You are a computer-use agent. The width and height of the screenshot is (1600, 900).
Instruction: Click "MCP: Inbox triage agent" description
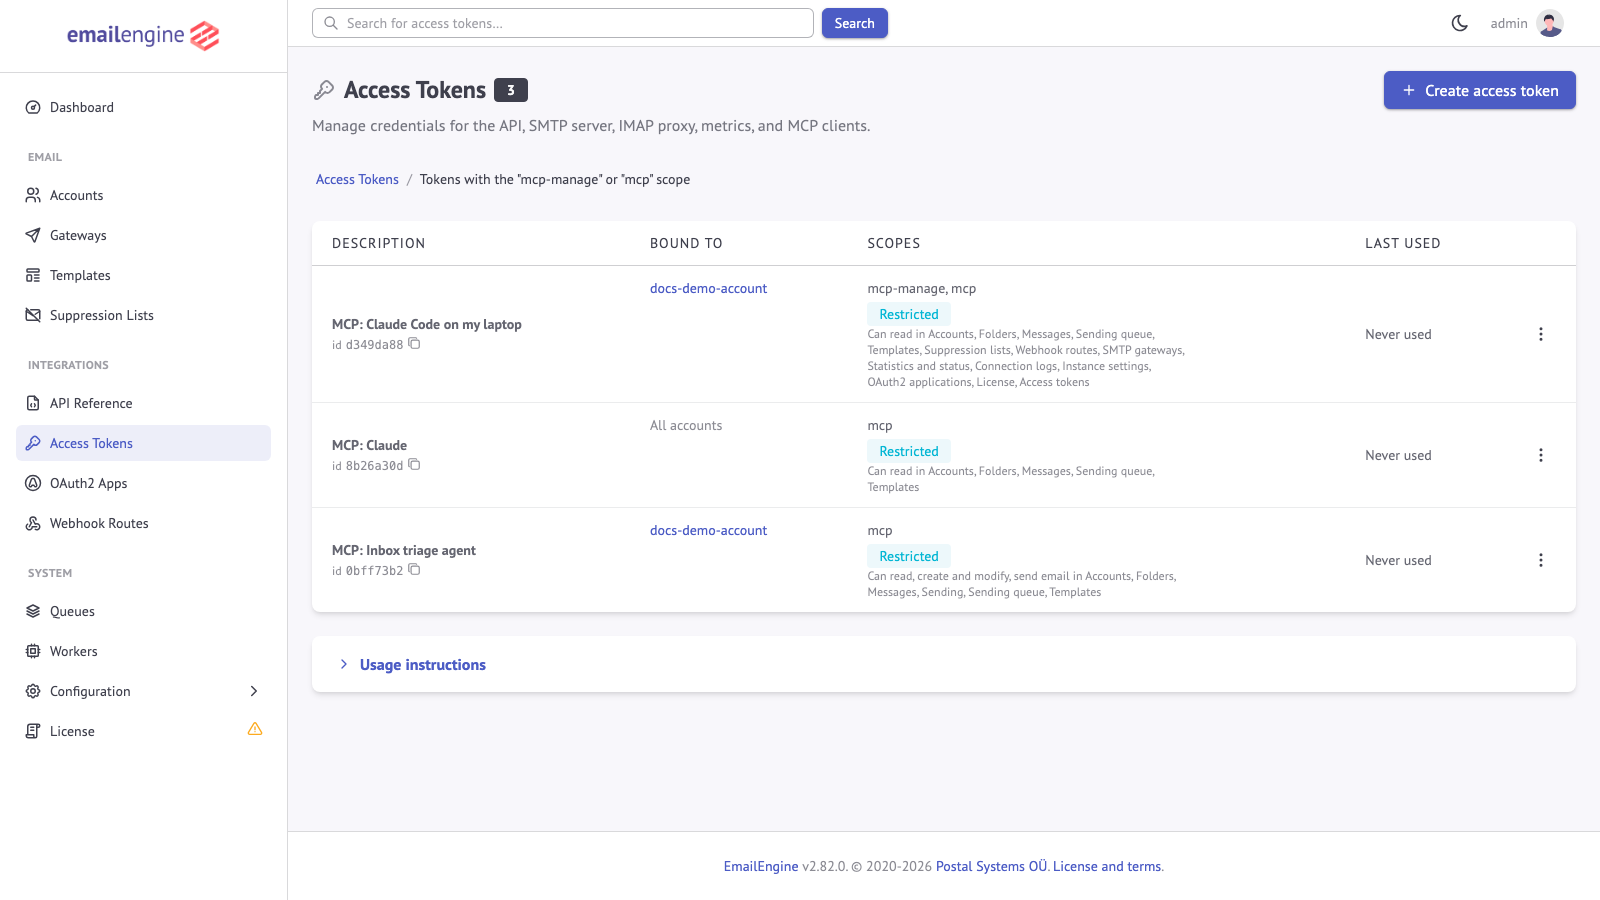click(x=404, y=550)
